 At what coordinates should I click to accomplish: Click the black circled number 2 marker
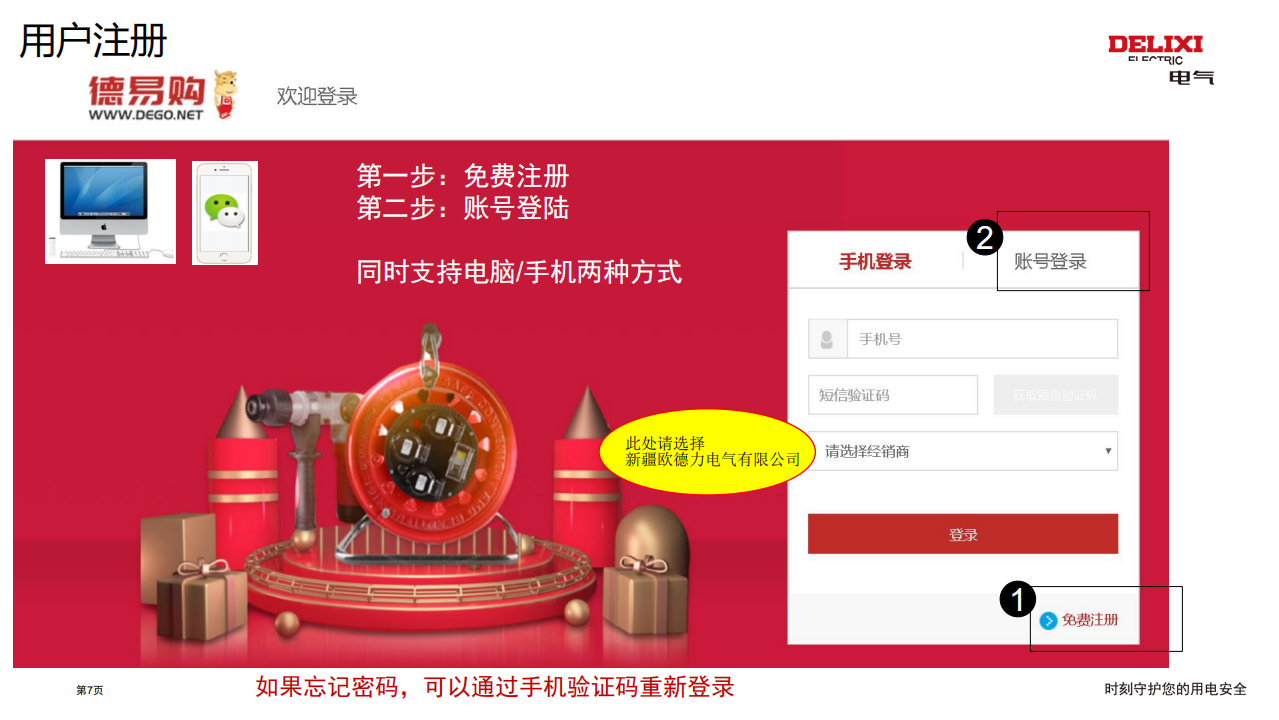point(984,238)
